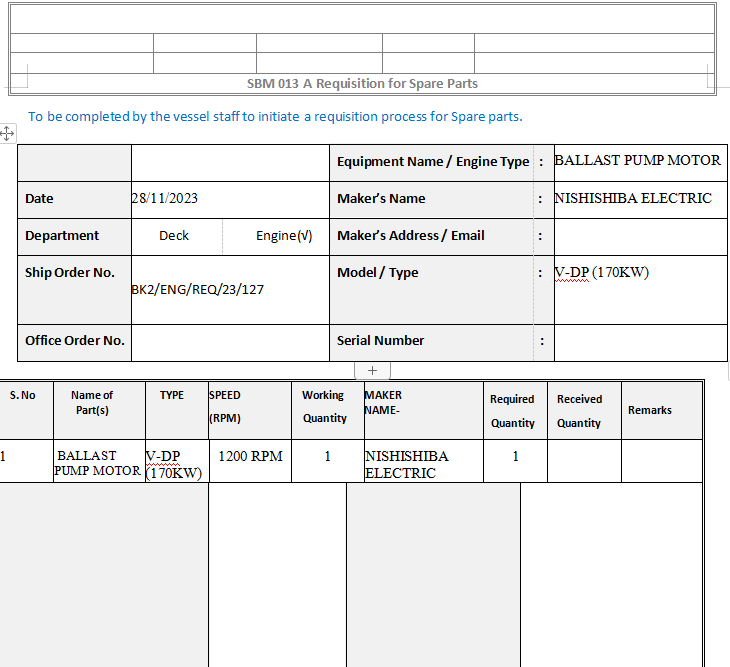
Task: Click the Equipment Name value BALLAST PUMP MOTOR
Action: [637, 160]
